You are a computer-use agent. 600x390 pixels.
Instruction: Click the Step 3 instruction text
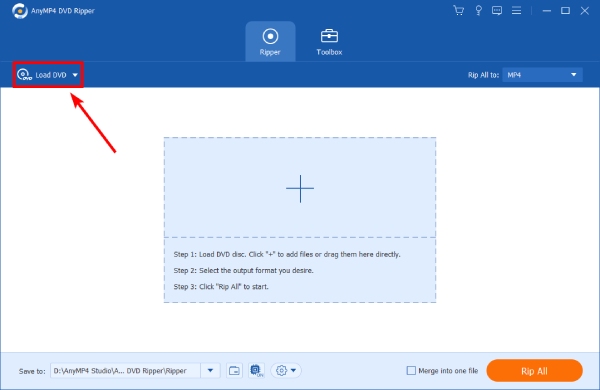tap(221, 286)
